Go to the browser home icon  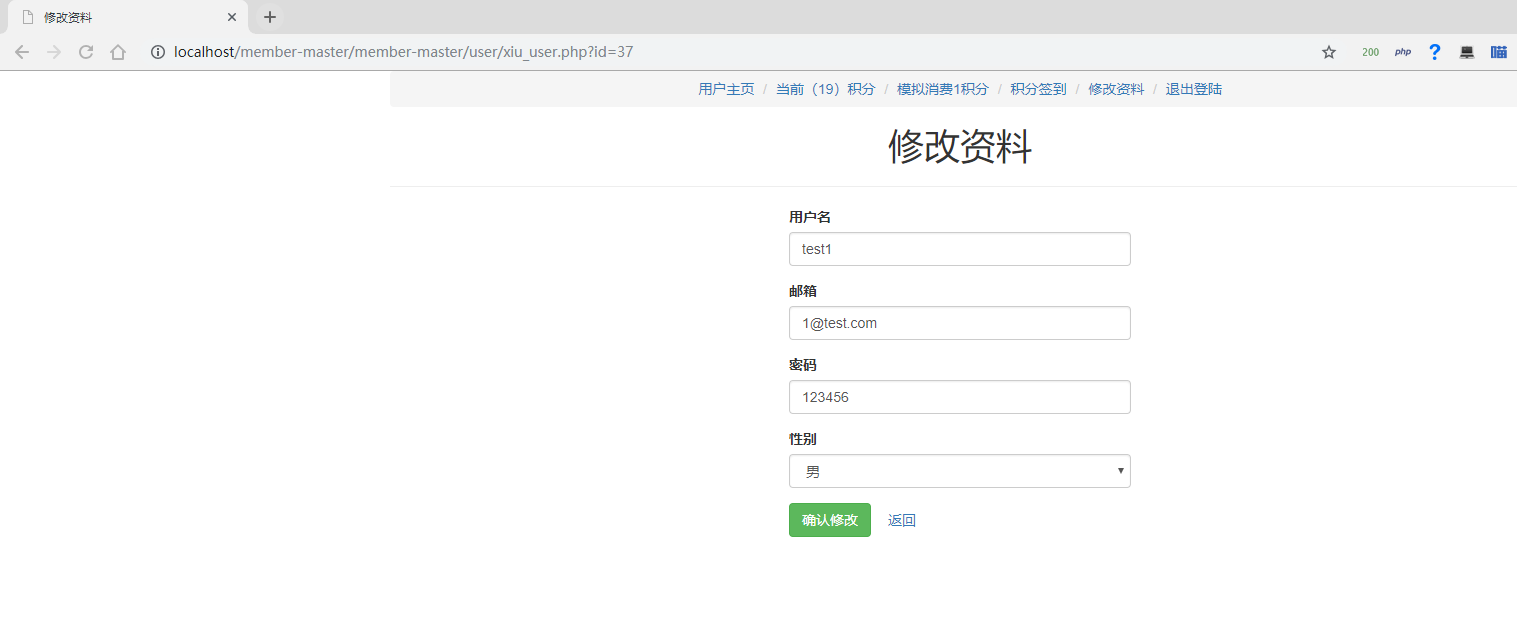click(x=118, y=52)
